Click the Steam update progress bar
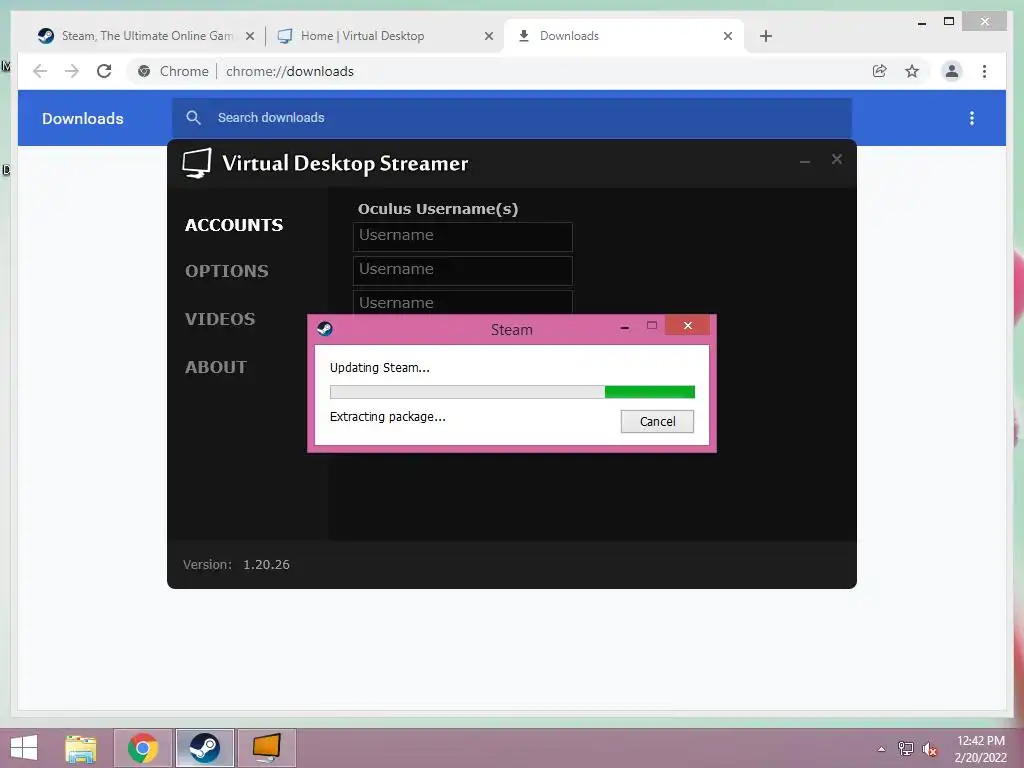The image size is (1024, 768). pos(512,392)
